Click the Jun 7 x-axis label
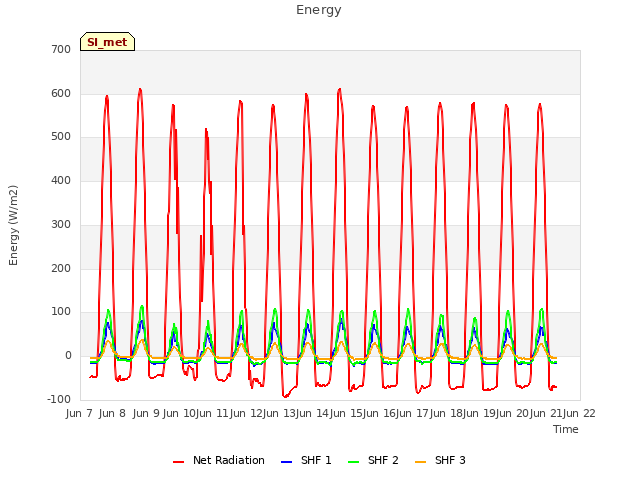640x480 pixels. tap(79, 413)
